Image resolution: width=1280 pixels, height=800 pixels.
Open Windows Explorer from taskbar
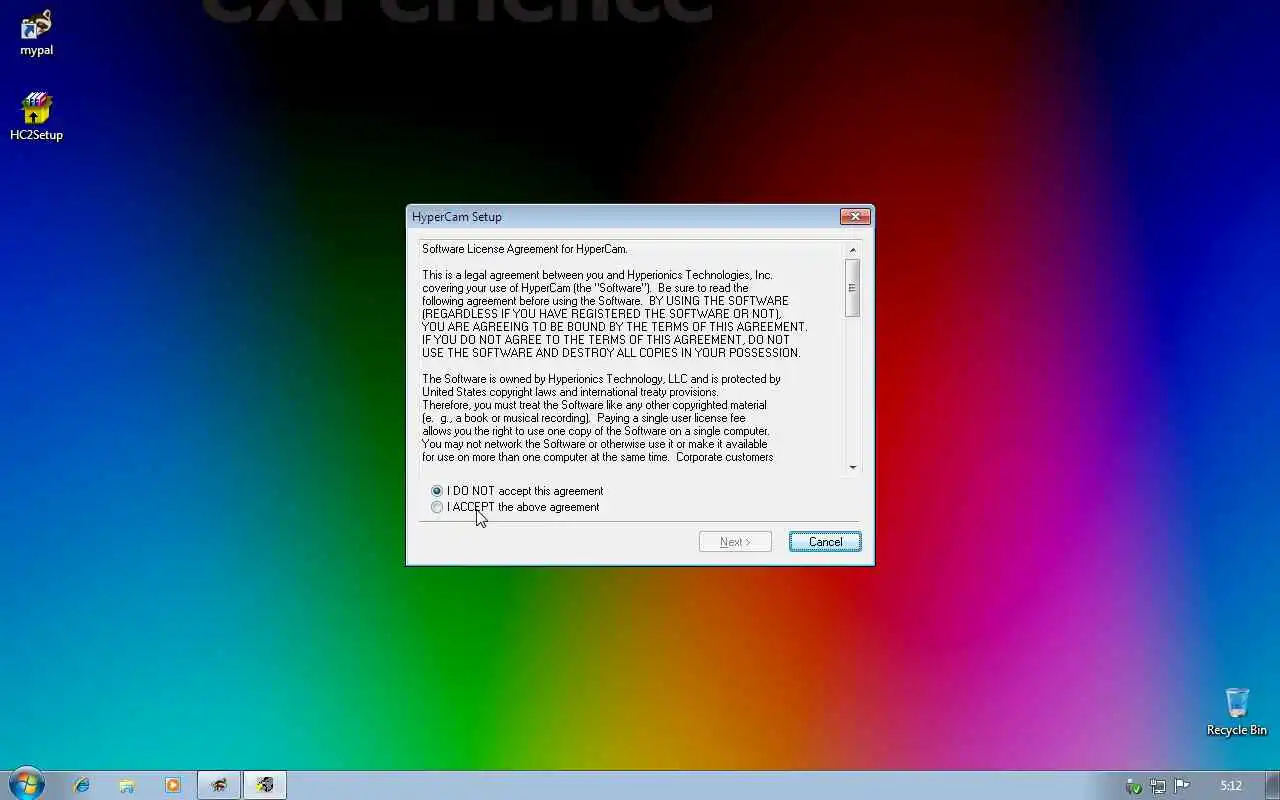click(127, 786)
